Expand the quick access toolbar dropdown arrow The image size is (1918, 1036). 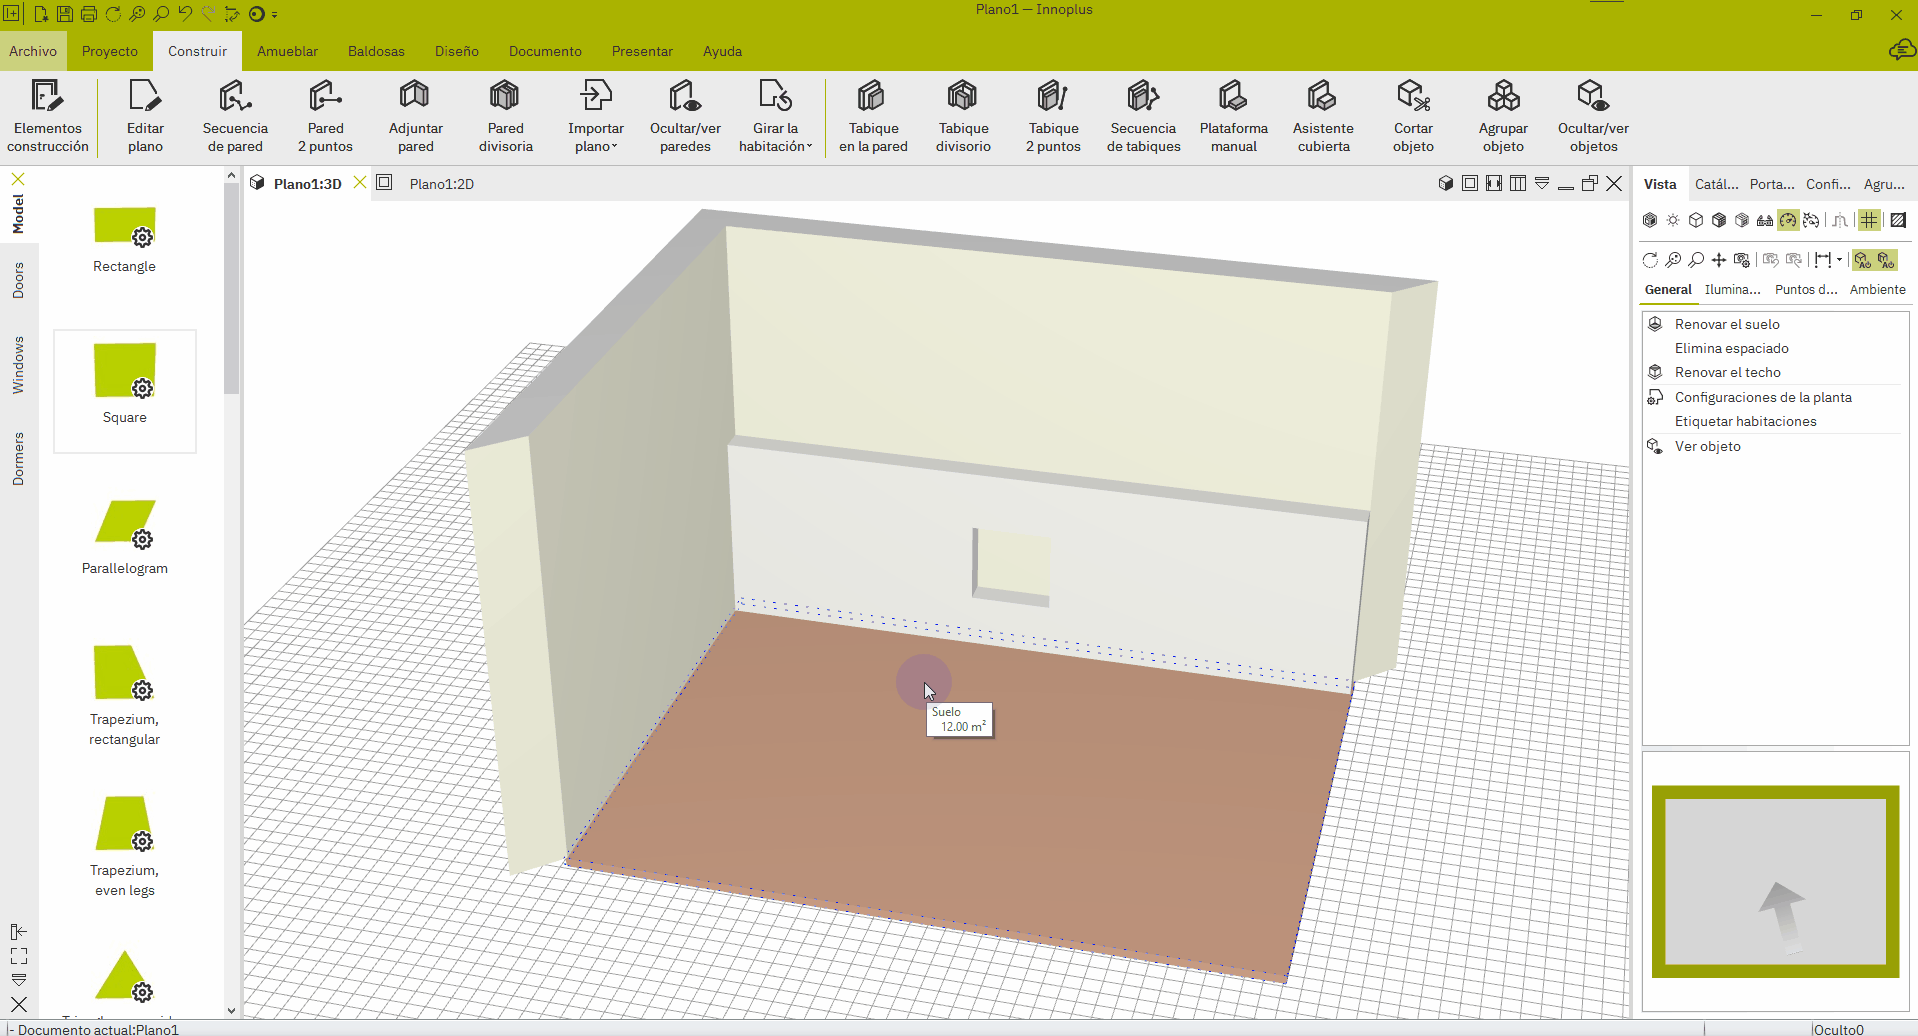click(x=274, y=15)
